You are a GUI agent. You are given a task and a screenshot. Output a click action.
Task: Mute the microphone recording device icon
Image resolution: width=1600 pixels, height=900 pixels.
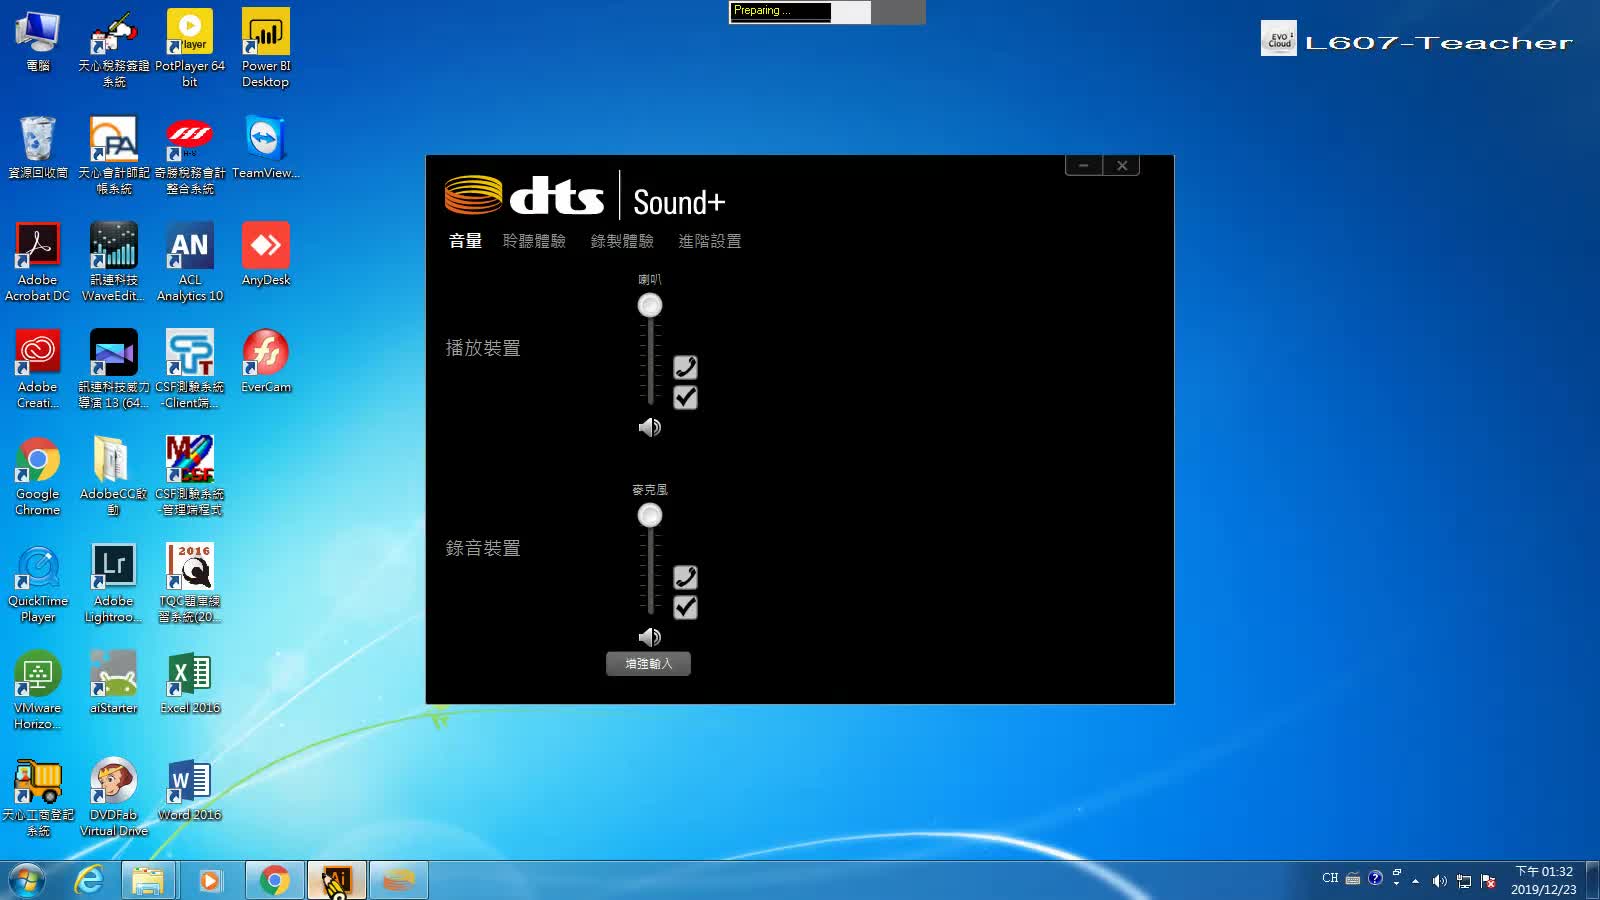point(650,637)
